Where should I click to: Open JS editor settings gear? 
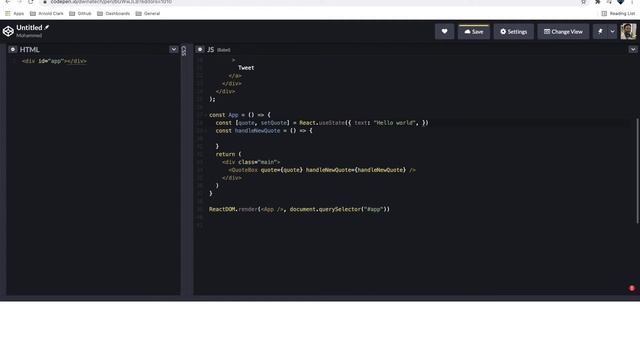point(200,49)
